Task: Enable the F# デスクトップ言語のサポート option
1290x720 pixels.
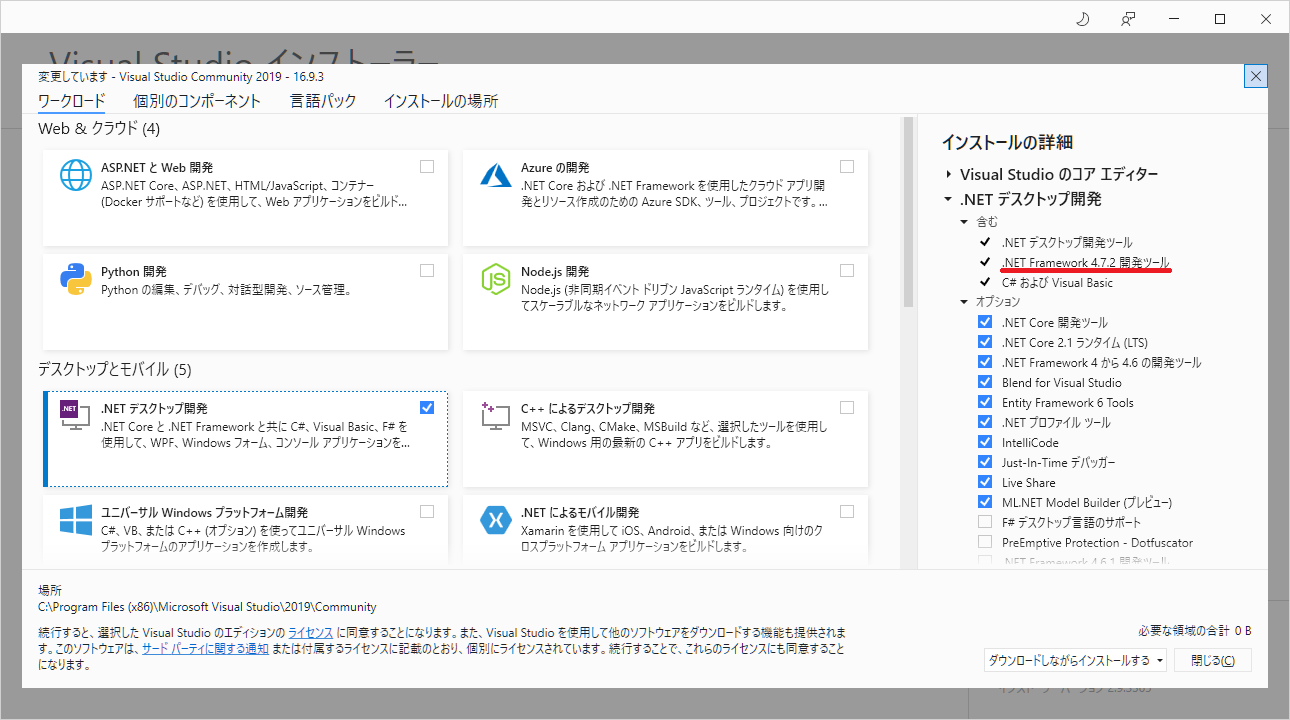Action: [985, 522]
